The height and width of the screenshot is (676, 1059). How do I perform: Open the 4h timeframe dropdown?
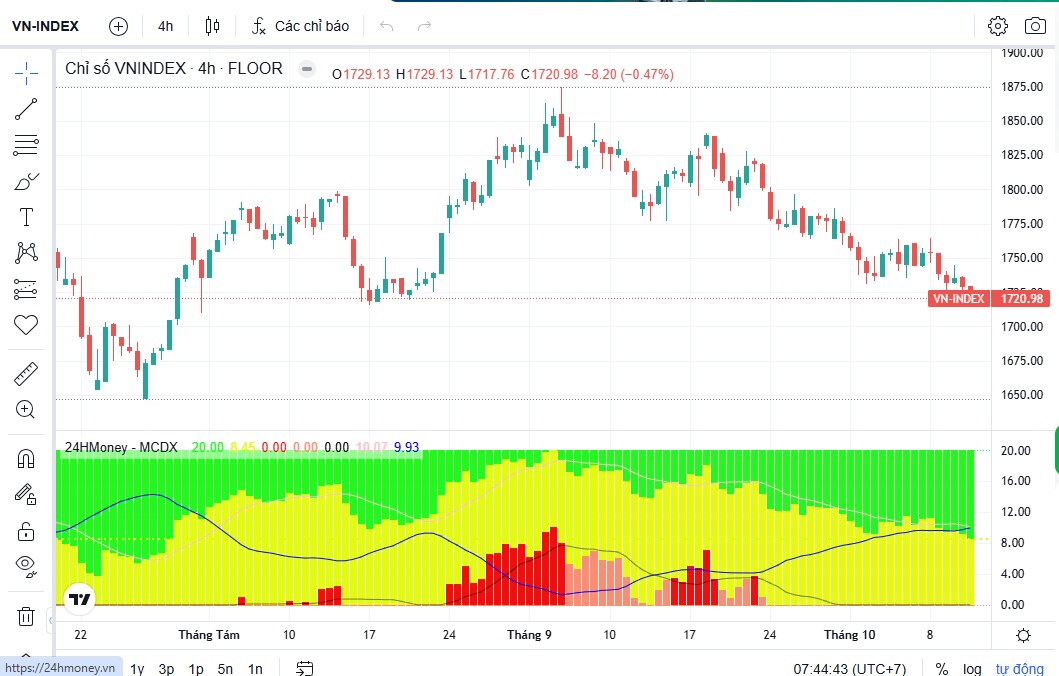click(165, 26)
